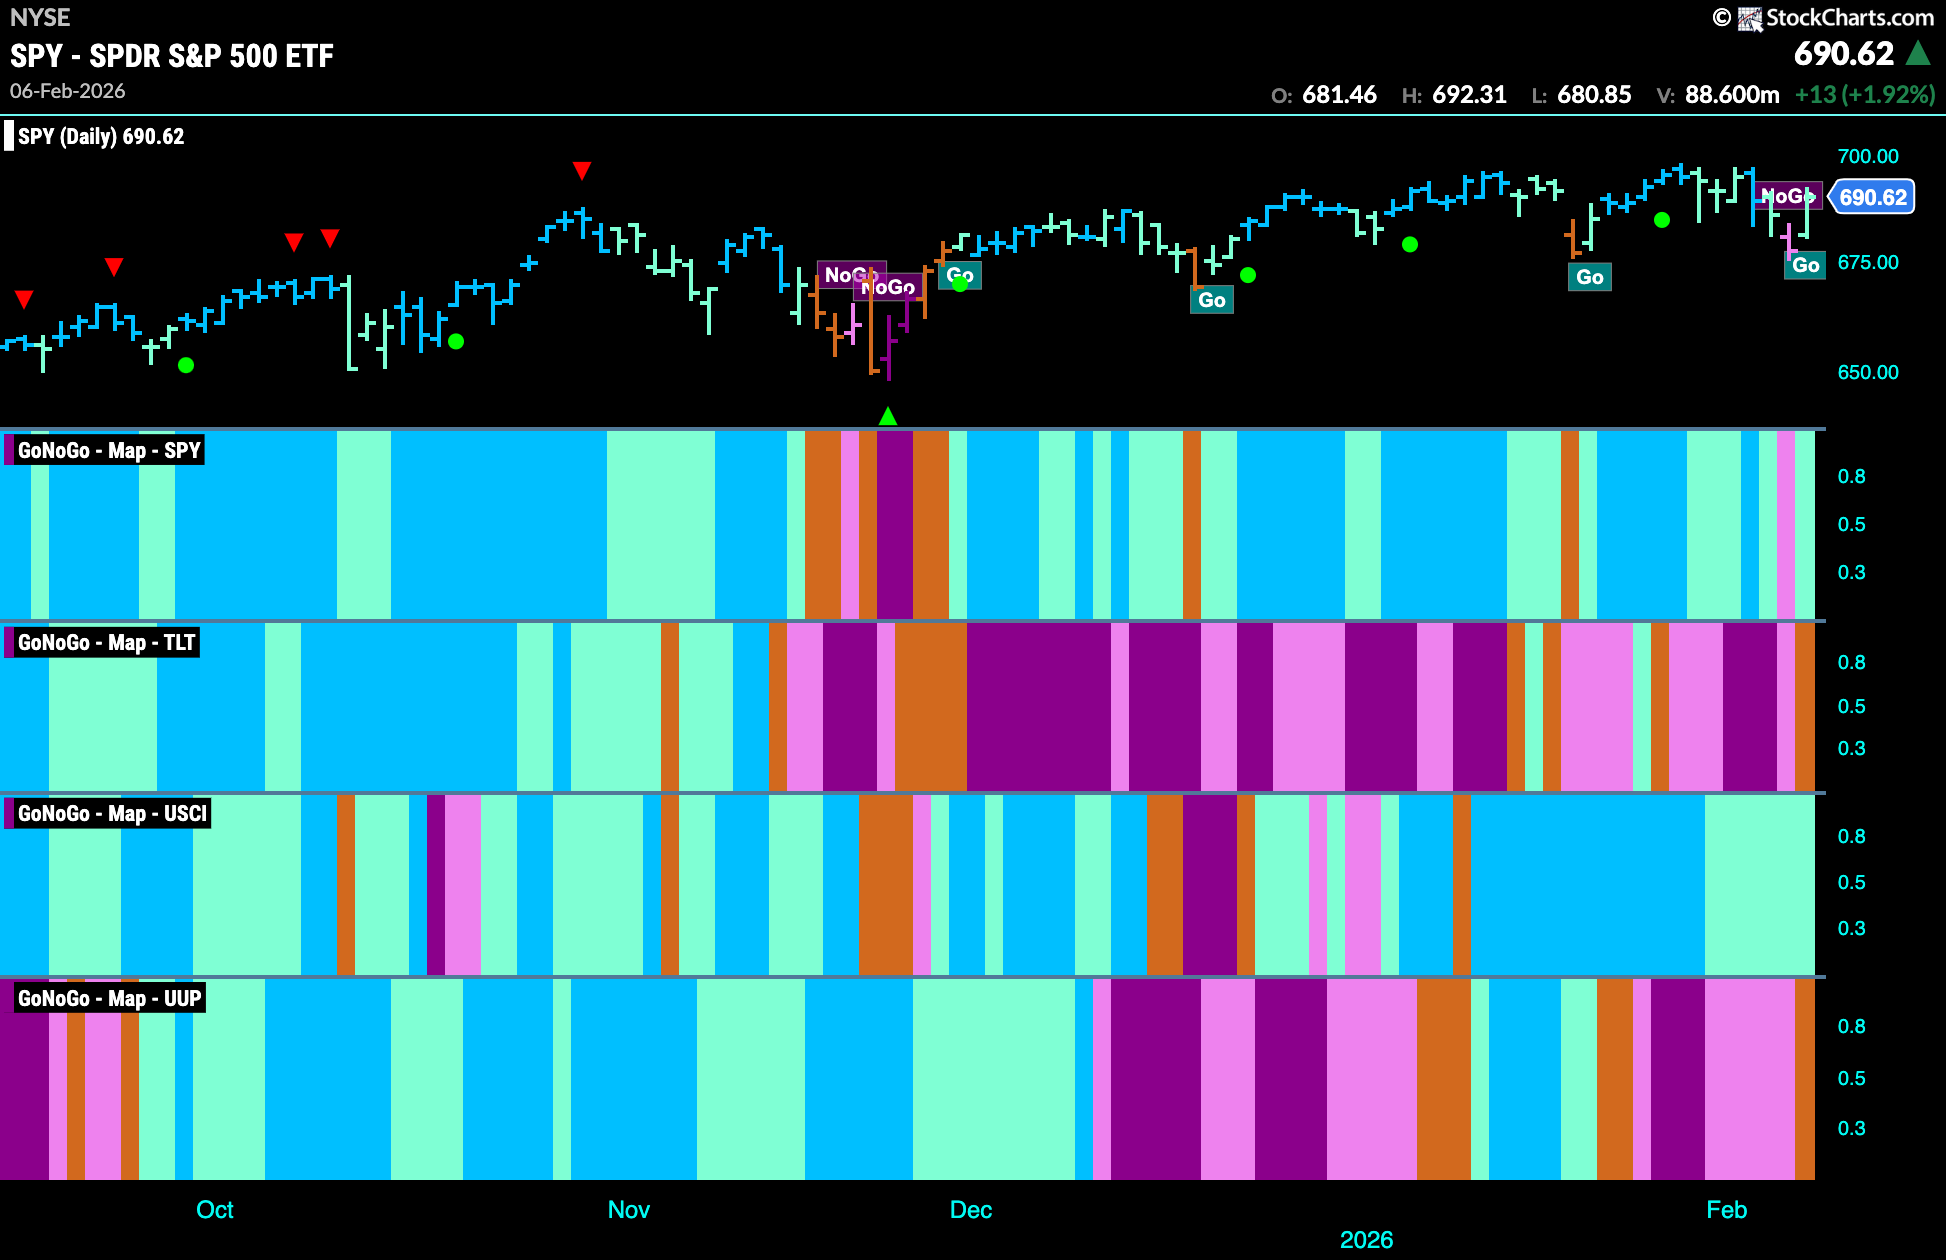The width and height of the screenshot is (1946, 1260).
Task: Select the leftmost red triangle warning marker
Action: coord(24,298)
